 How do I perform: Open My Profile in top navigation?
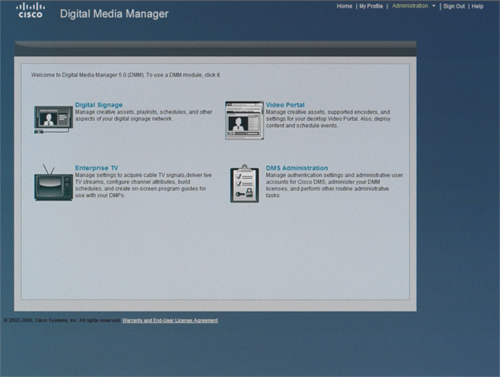371,6
